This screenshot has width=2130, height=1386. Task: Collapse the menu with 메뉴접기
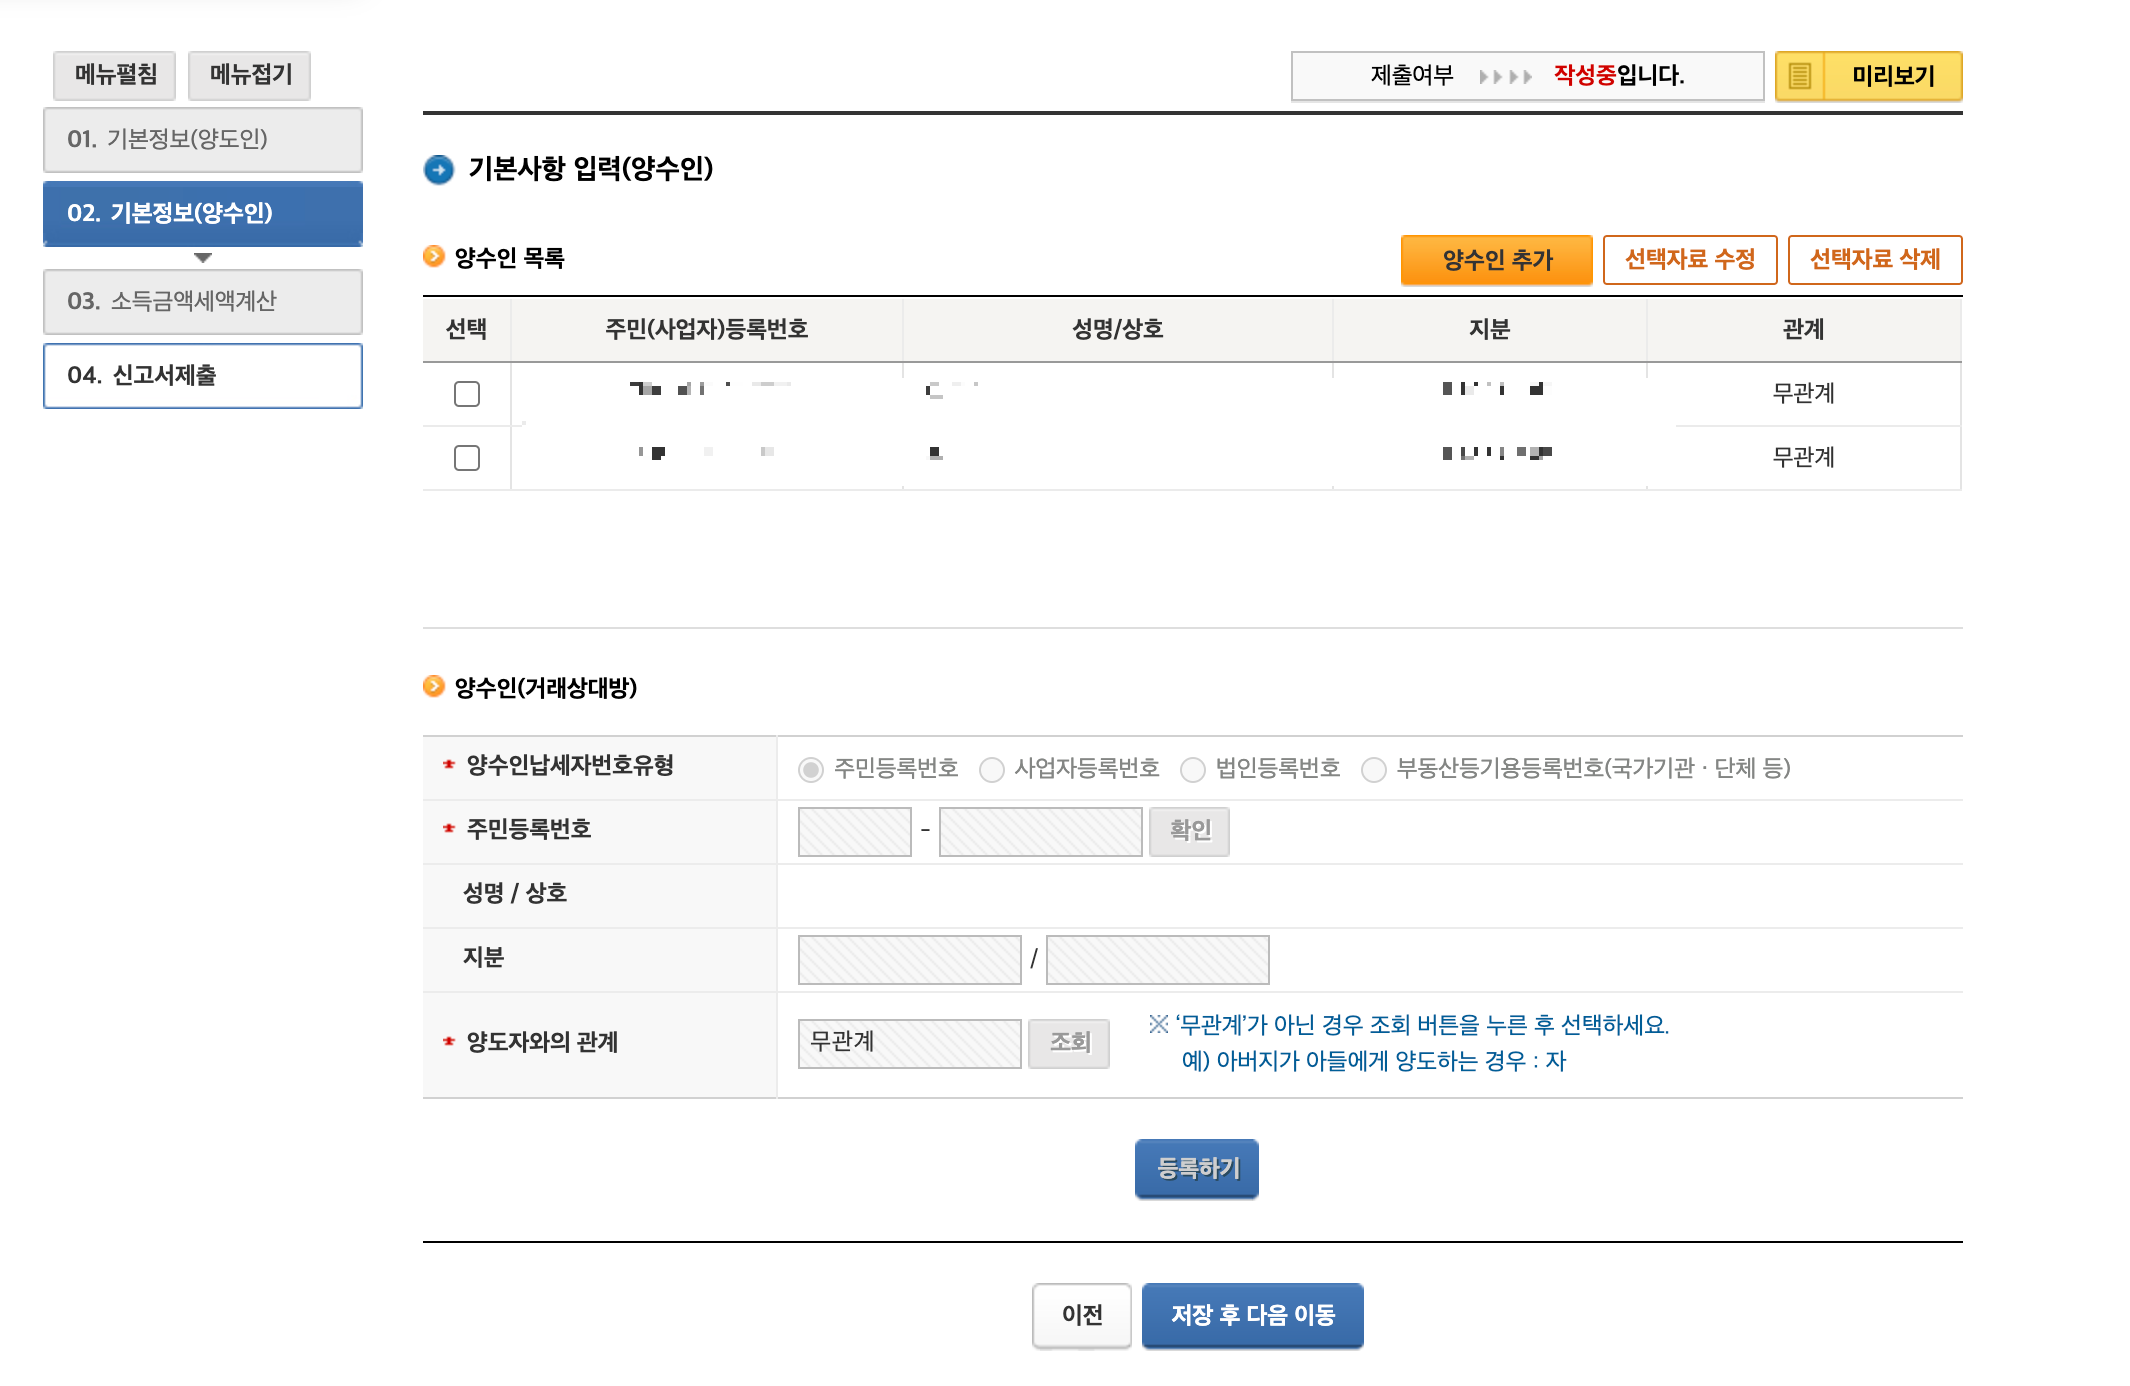click(x=250, y=75)
